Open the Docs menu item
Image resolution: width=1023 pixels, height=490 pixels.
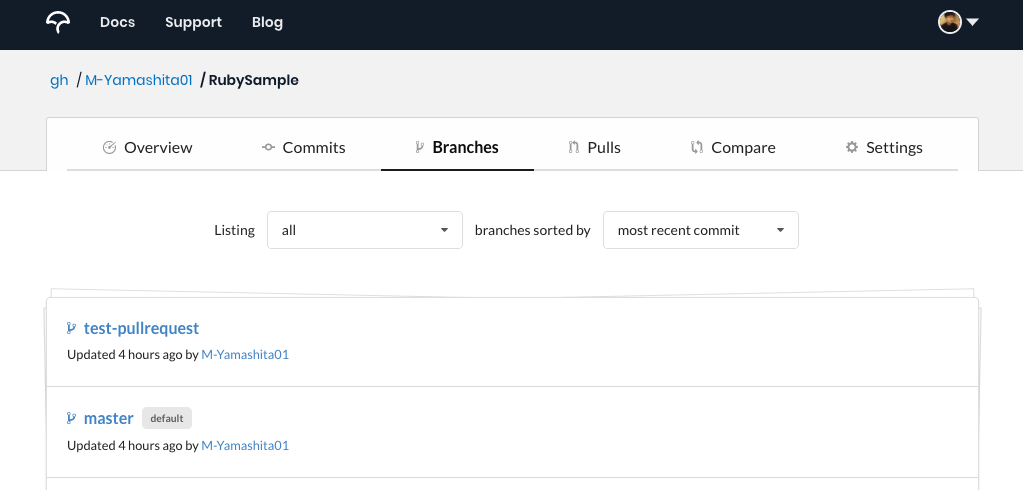(117, 22)
